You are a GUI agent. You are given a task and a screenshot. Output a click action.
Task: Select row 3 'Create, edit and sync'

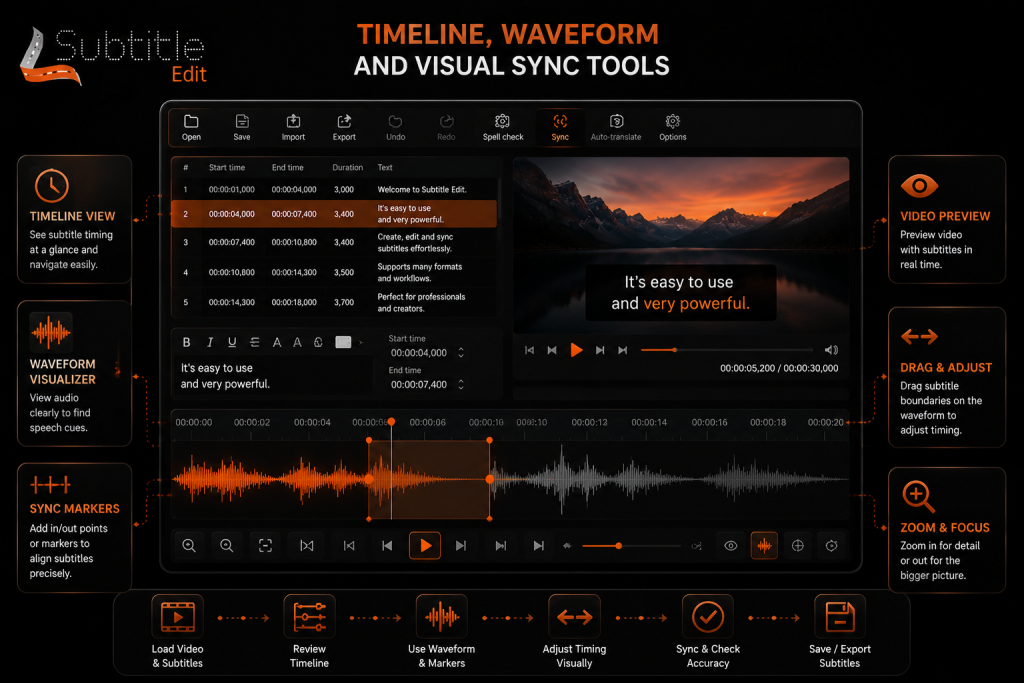click(x=334, y=242)
